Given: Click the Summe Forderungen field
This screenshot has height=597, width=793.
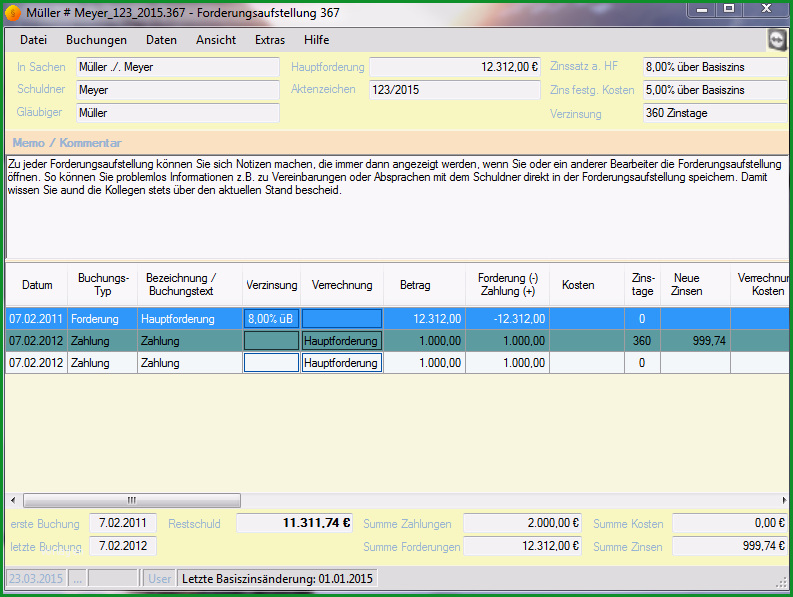Looking at the screenshot, I should pos(522,546).
